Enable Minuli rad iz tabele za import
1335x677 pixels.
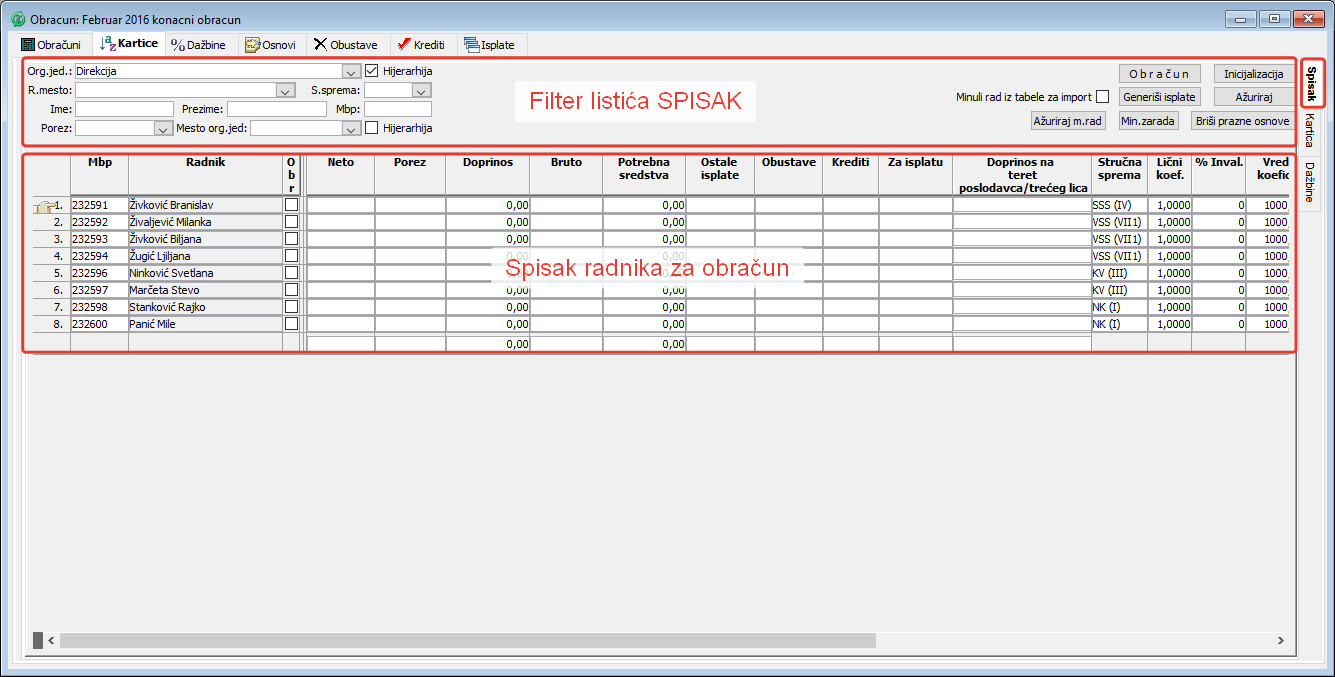(1102, 98)
